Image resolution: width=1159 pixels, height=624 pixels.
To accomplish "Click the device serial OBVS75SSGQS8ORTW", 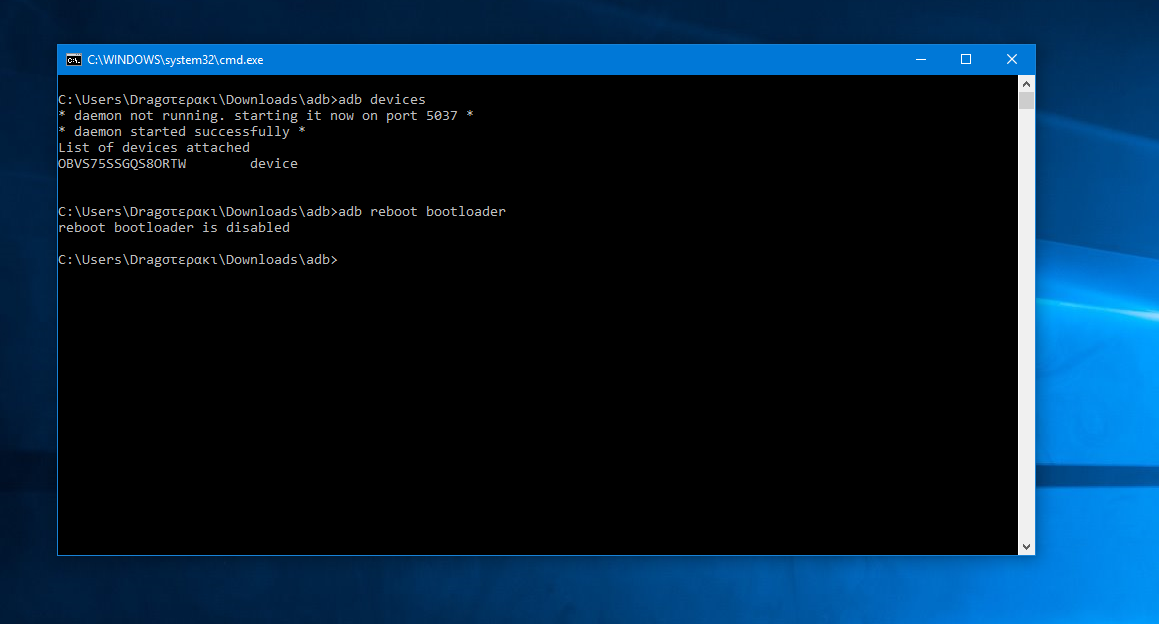I will pyautogui.click(x=122, y=163).
